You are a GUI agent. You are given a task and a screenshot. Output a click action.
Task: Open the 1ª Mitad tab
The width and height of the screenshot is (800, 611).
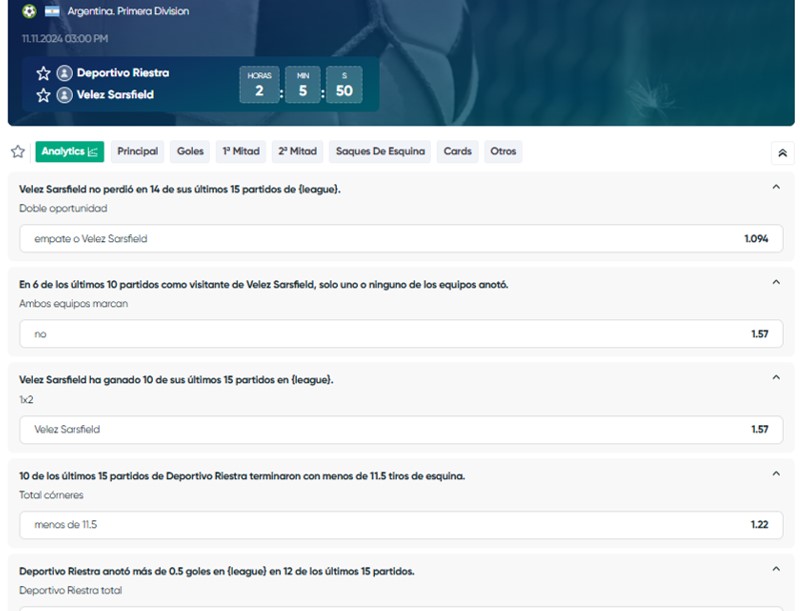click(x=241, y=151)
